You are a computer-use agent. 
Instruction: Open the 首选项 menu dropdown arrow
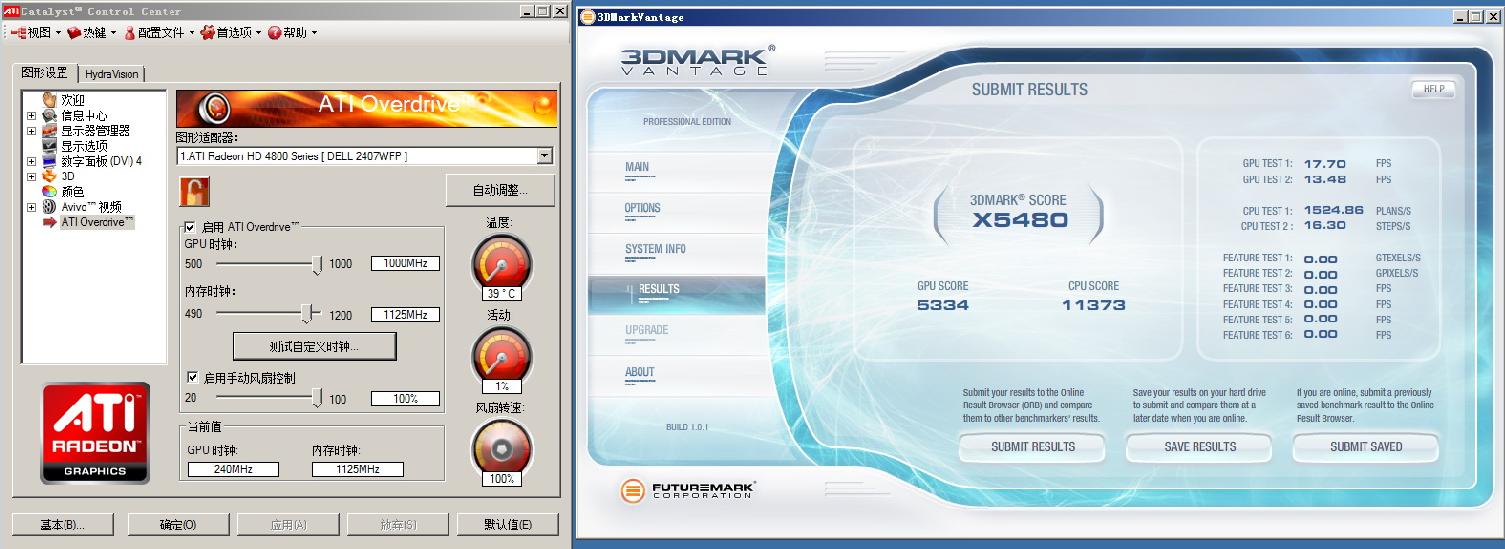point(258,33)
